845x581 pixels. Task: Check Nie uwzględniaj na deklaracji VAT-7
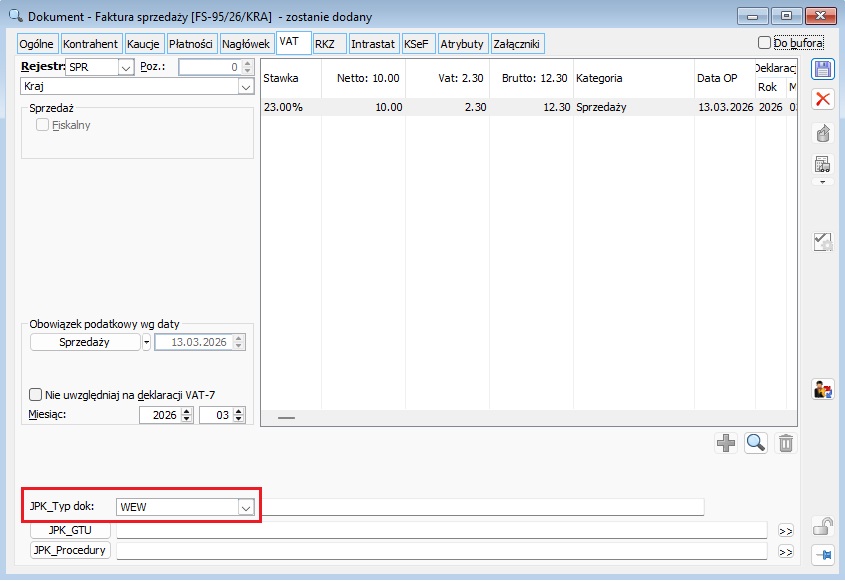(x=35, y=395)
